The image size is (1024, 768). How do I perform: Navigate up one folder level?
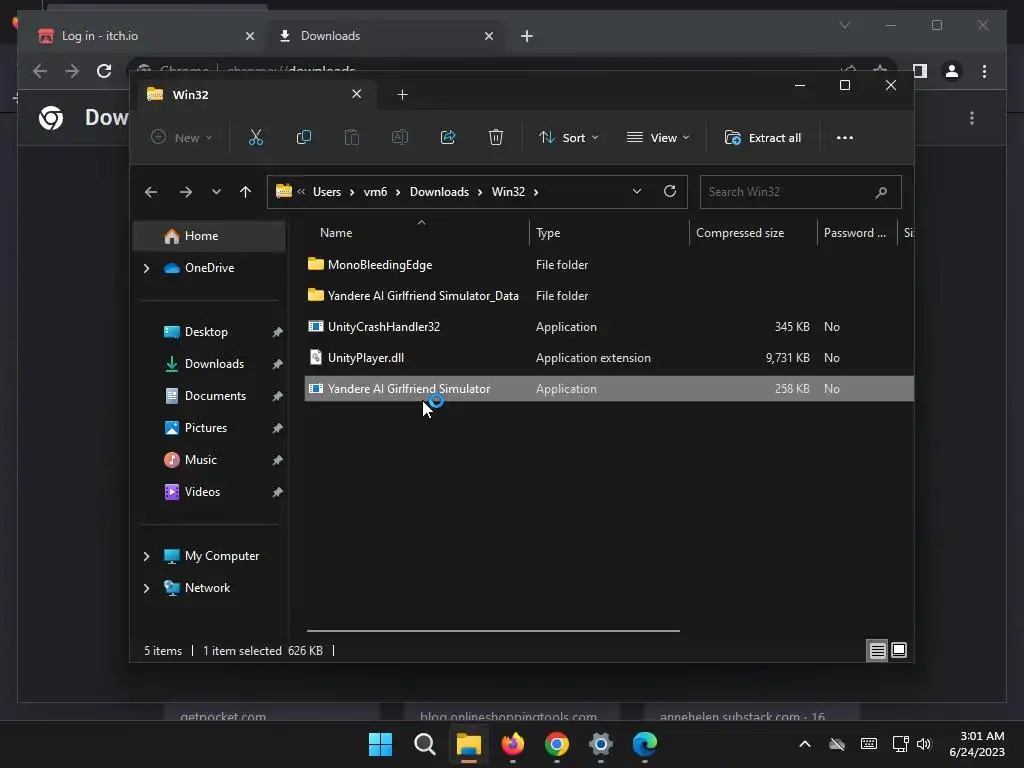tap(246, 192)
